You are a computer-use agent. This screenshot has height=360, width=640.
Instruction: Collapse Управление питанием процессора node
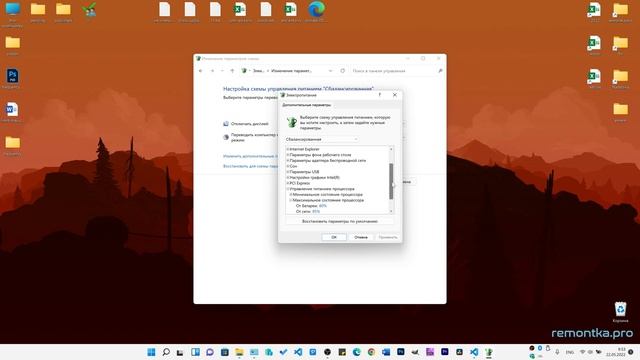click(287, 189)
